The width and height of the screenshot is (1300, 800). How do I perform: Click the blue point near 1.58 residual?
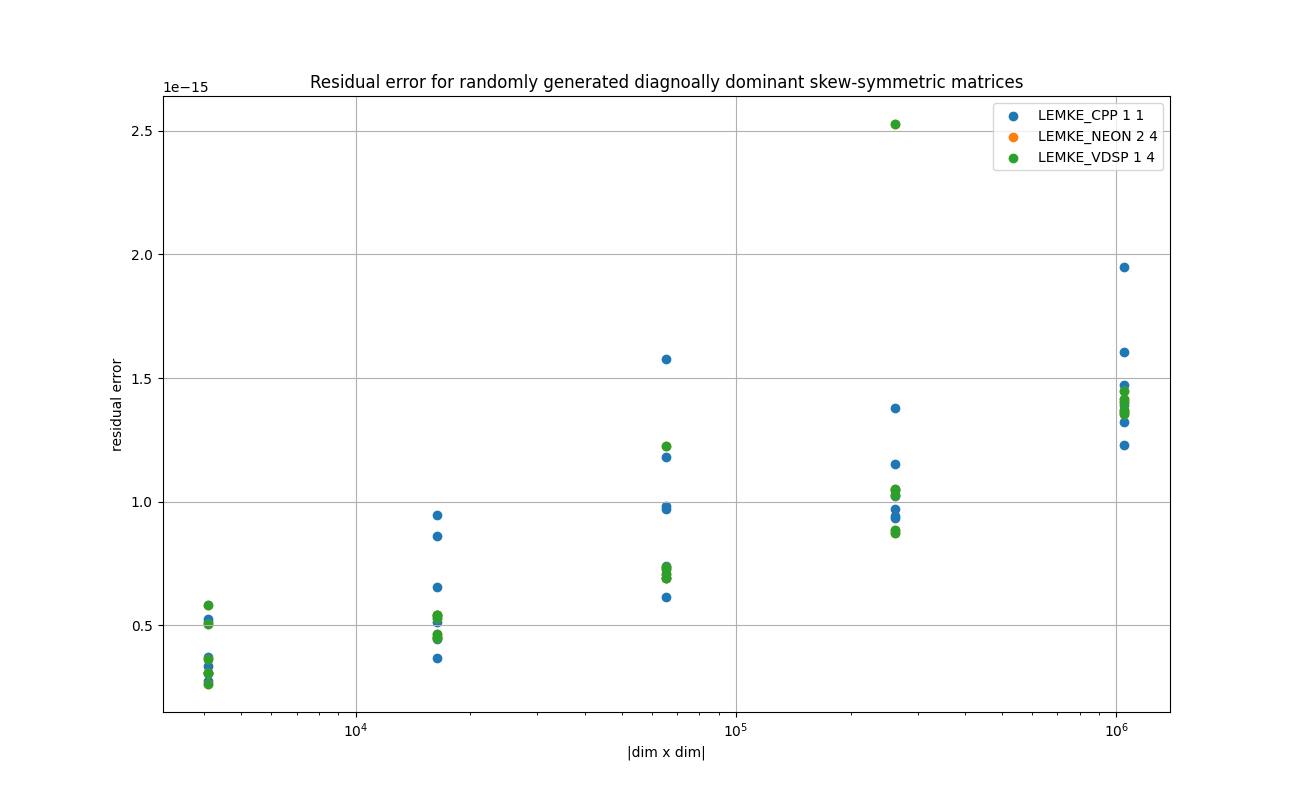666,359
